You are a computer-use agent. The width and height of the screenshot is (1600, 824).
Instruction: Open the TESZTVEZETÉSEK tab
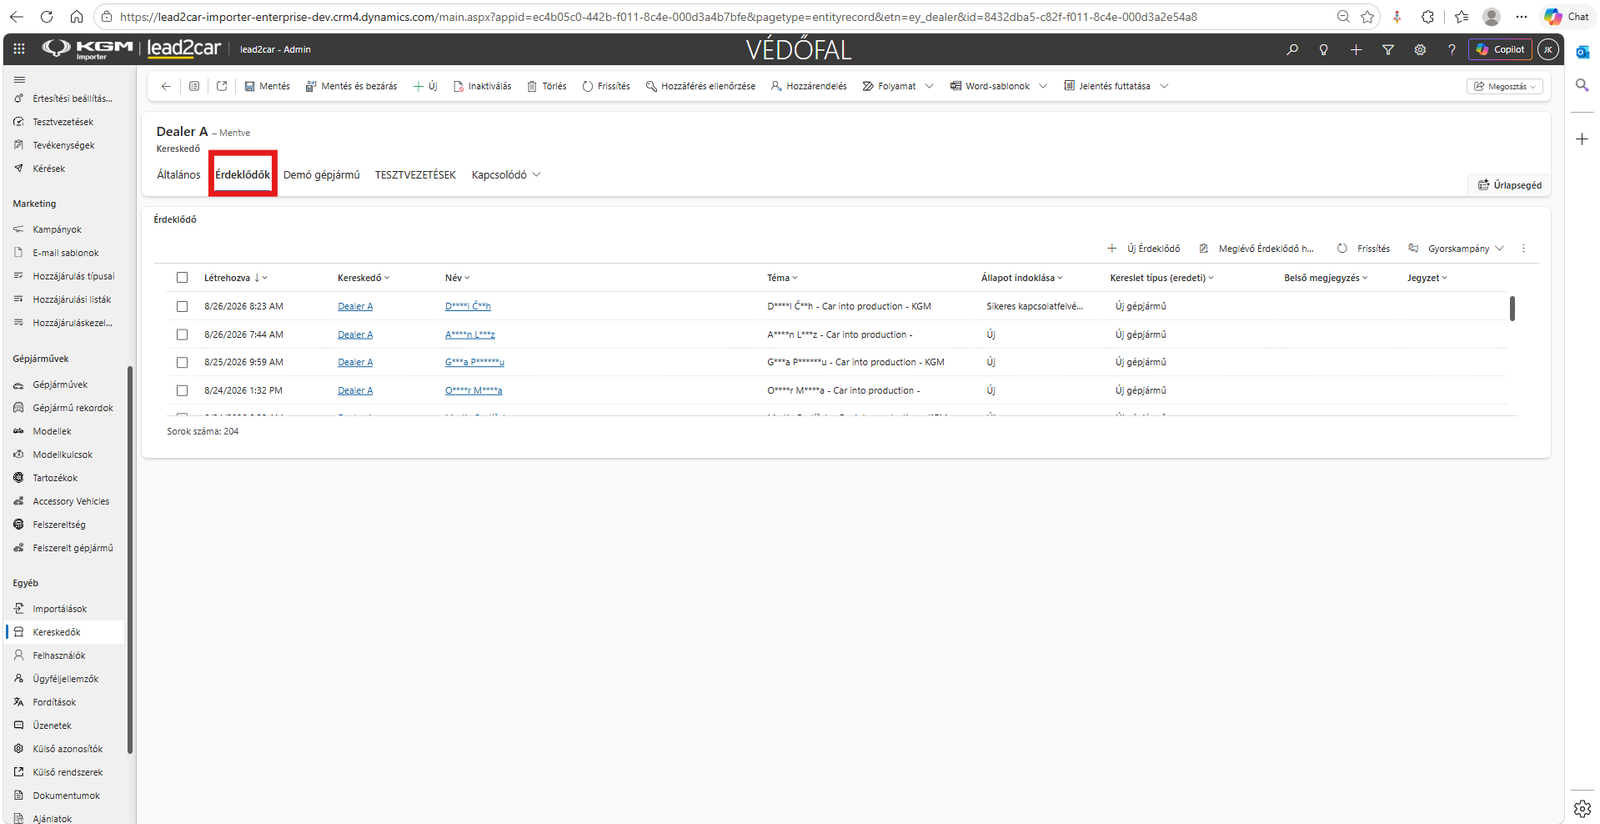coord(415,175)
